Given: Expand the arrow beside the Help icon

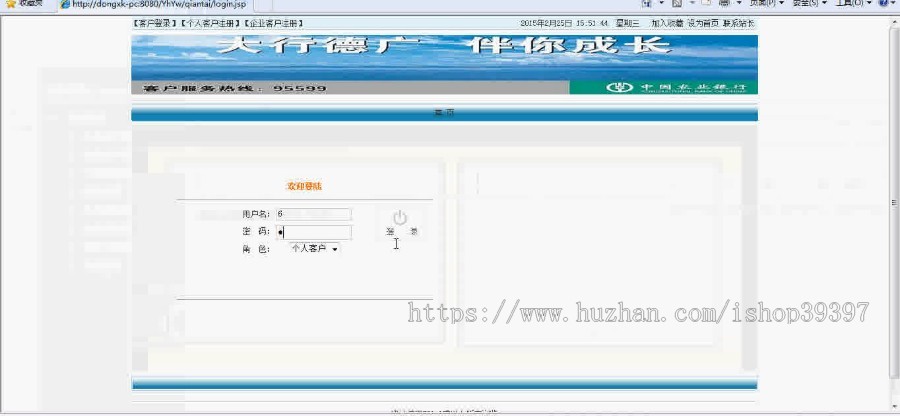Looking at the screenshot, I should tap(894, 3).
